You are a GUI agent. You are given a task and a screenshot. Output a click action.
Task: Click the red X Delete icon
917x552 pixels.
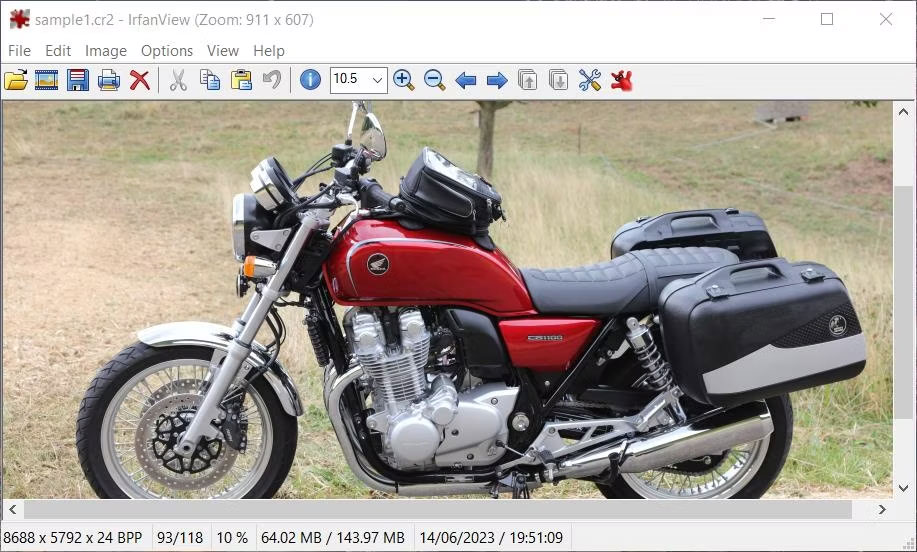(x=140, y=80)
